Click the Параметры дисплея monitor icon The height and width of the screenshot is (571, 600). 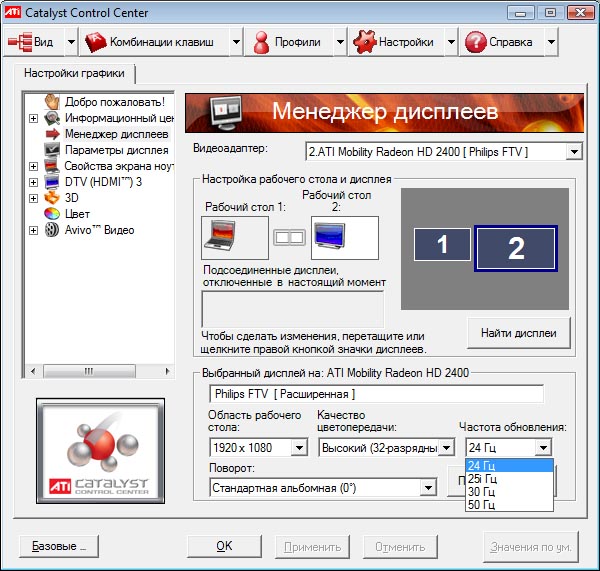[x=52, y=150]
